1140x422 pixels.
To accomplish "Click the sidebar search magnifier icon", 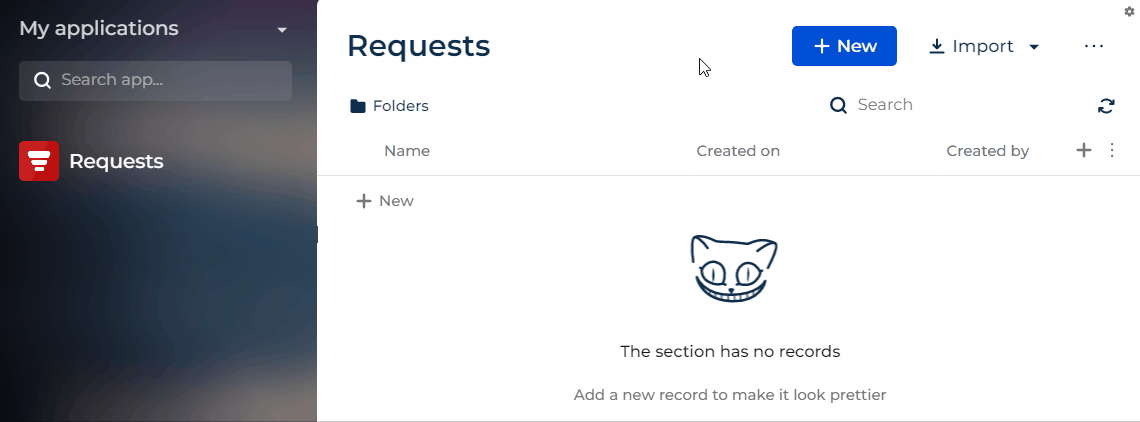I will click(x=42, y=80).
